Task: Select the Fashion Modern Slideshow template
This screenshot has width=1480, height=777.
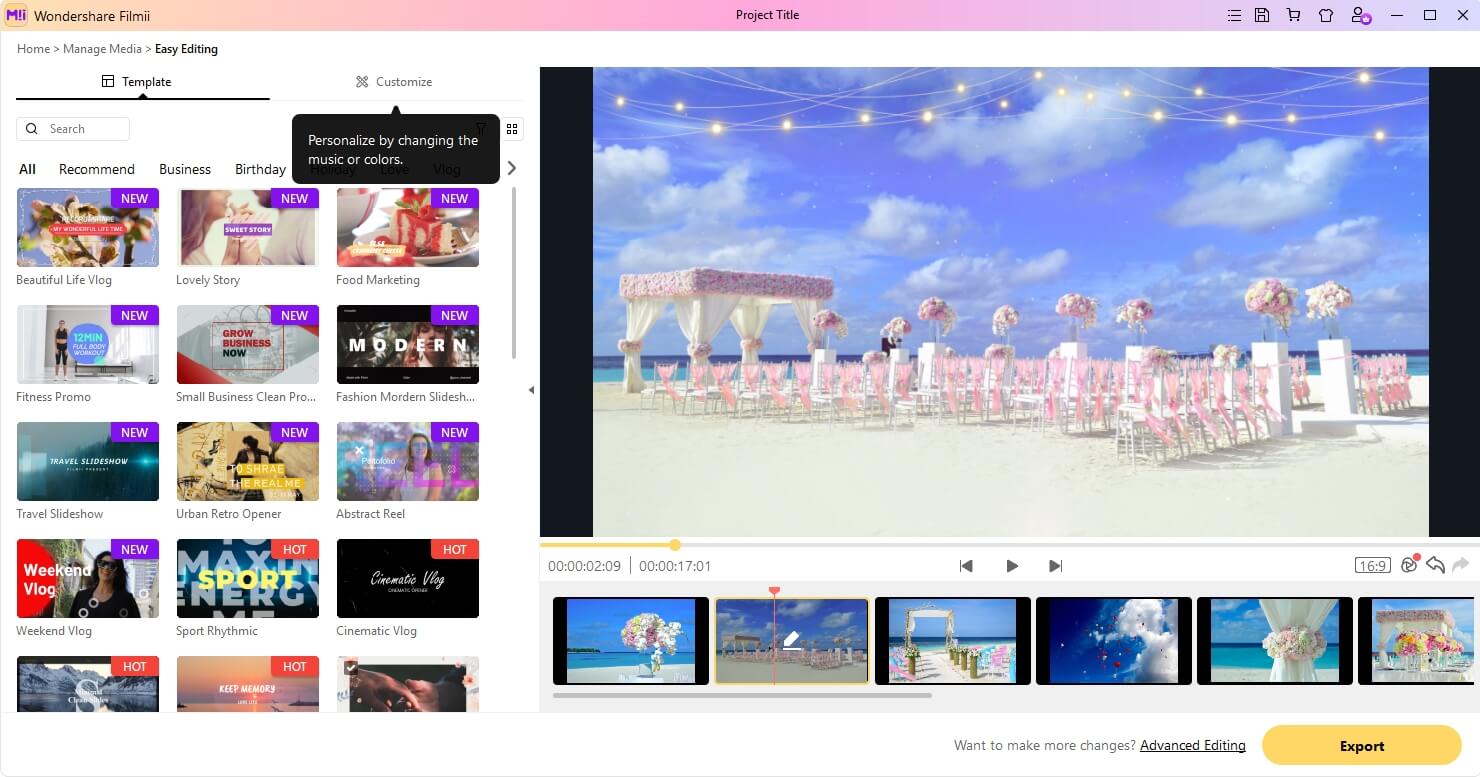Action: [408, 345]
